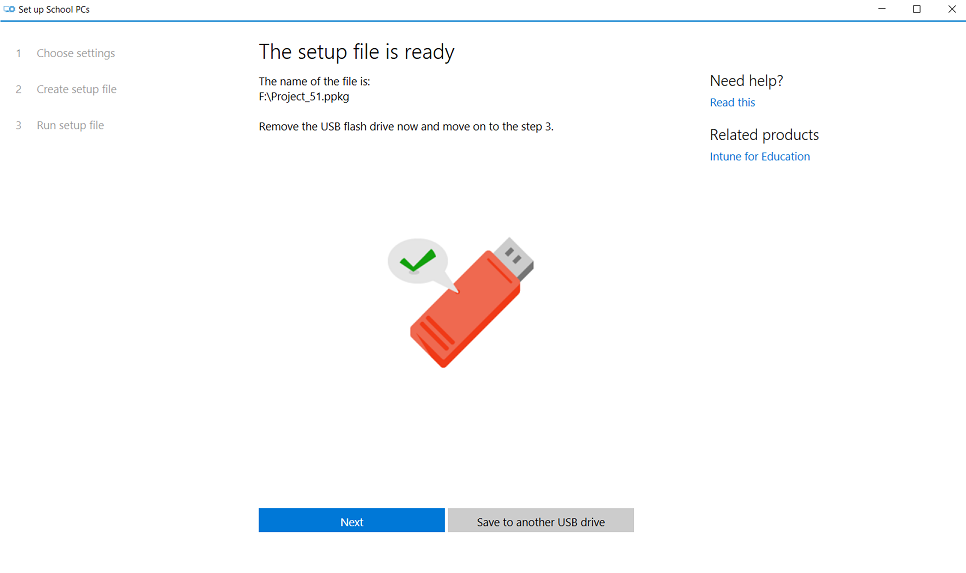Click Save to another USB drive
This screenshot has width=966, height=573.
(541, 521)
